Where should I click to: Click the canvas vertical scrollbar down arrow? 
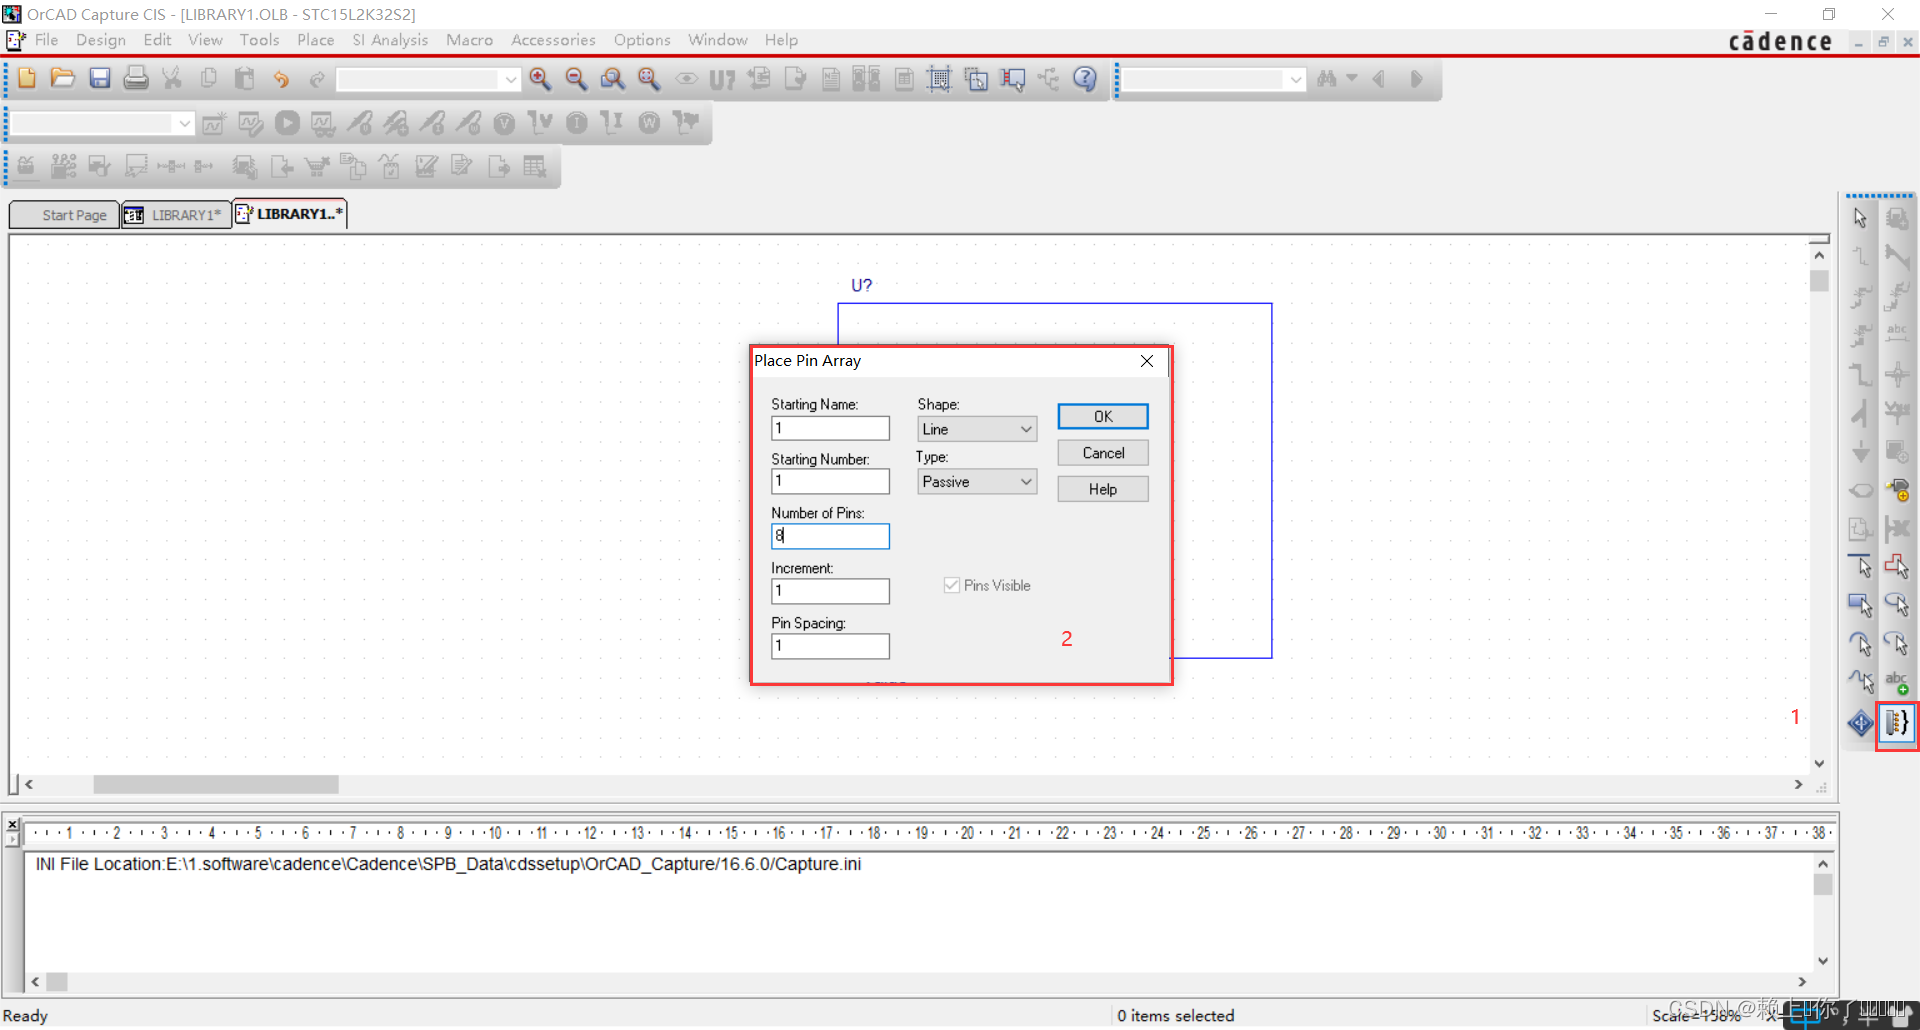1819,763
